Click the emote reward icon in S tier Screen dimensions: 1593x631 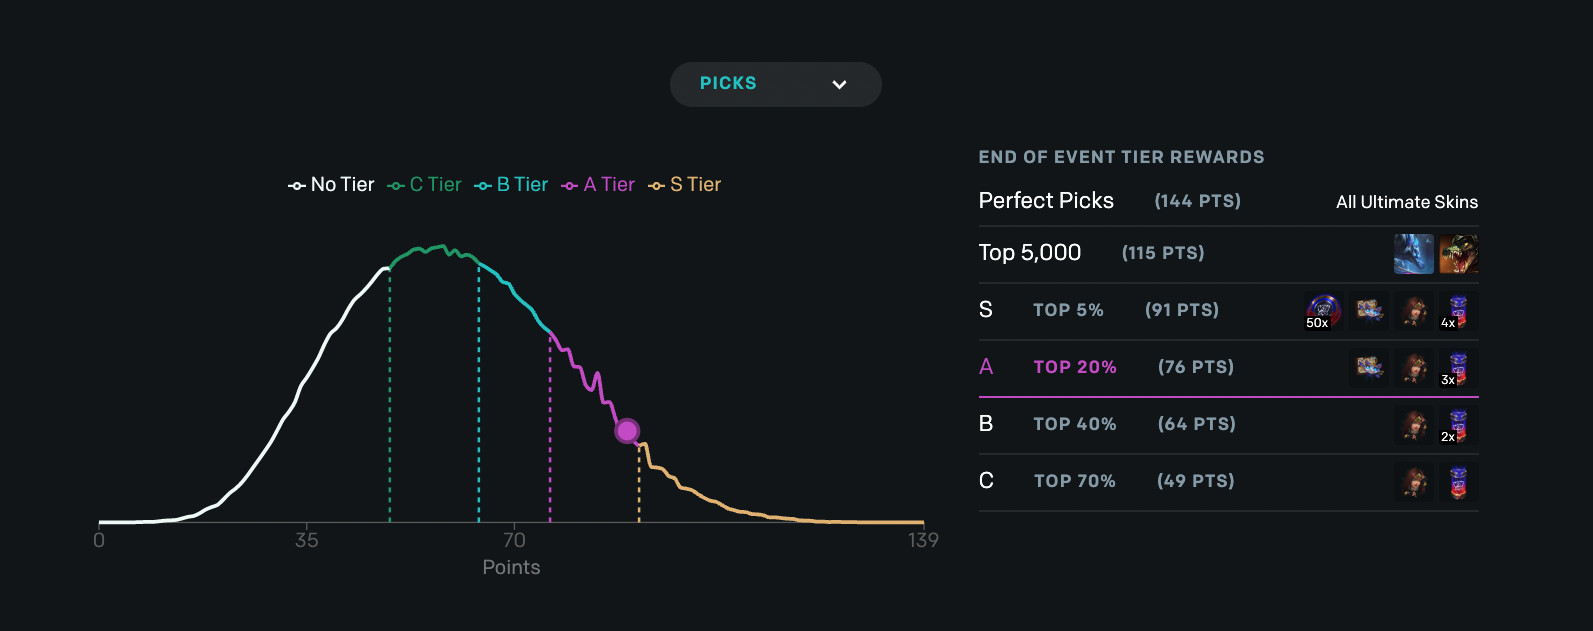(1368, 311)
